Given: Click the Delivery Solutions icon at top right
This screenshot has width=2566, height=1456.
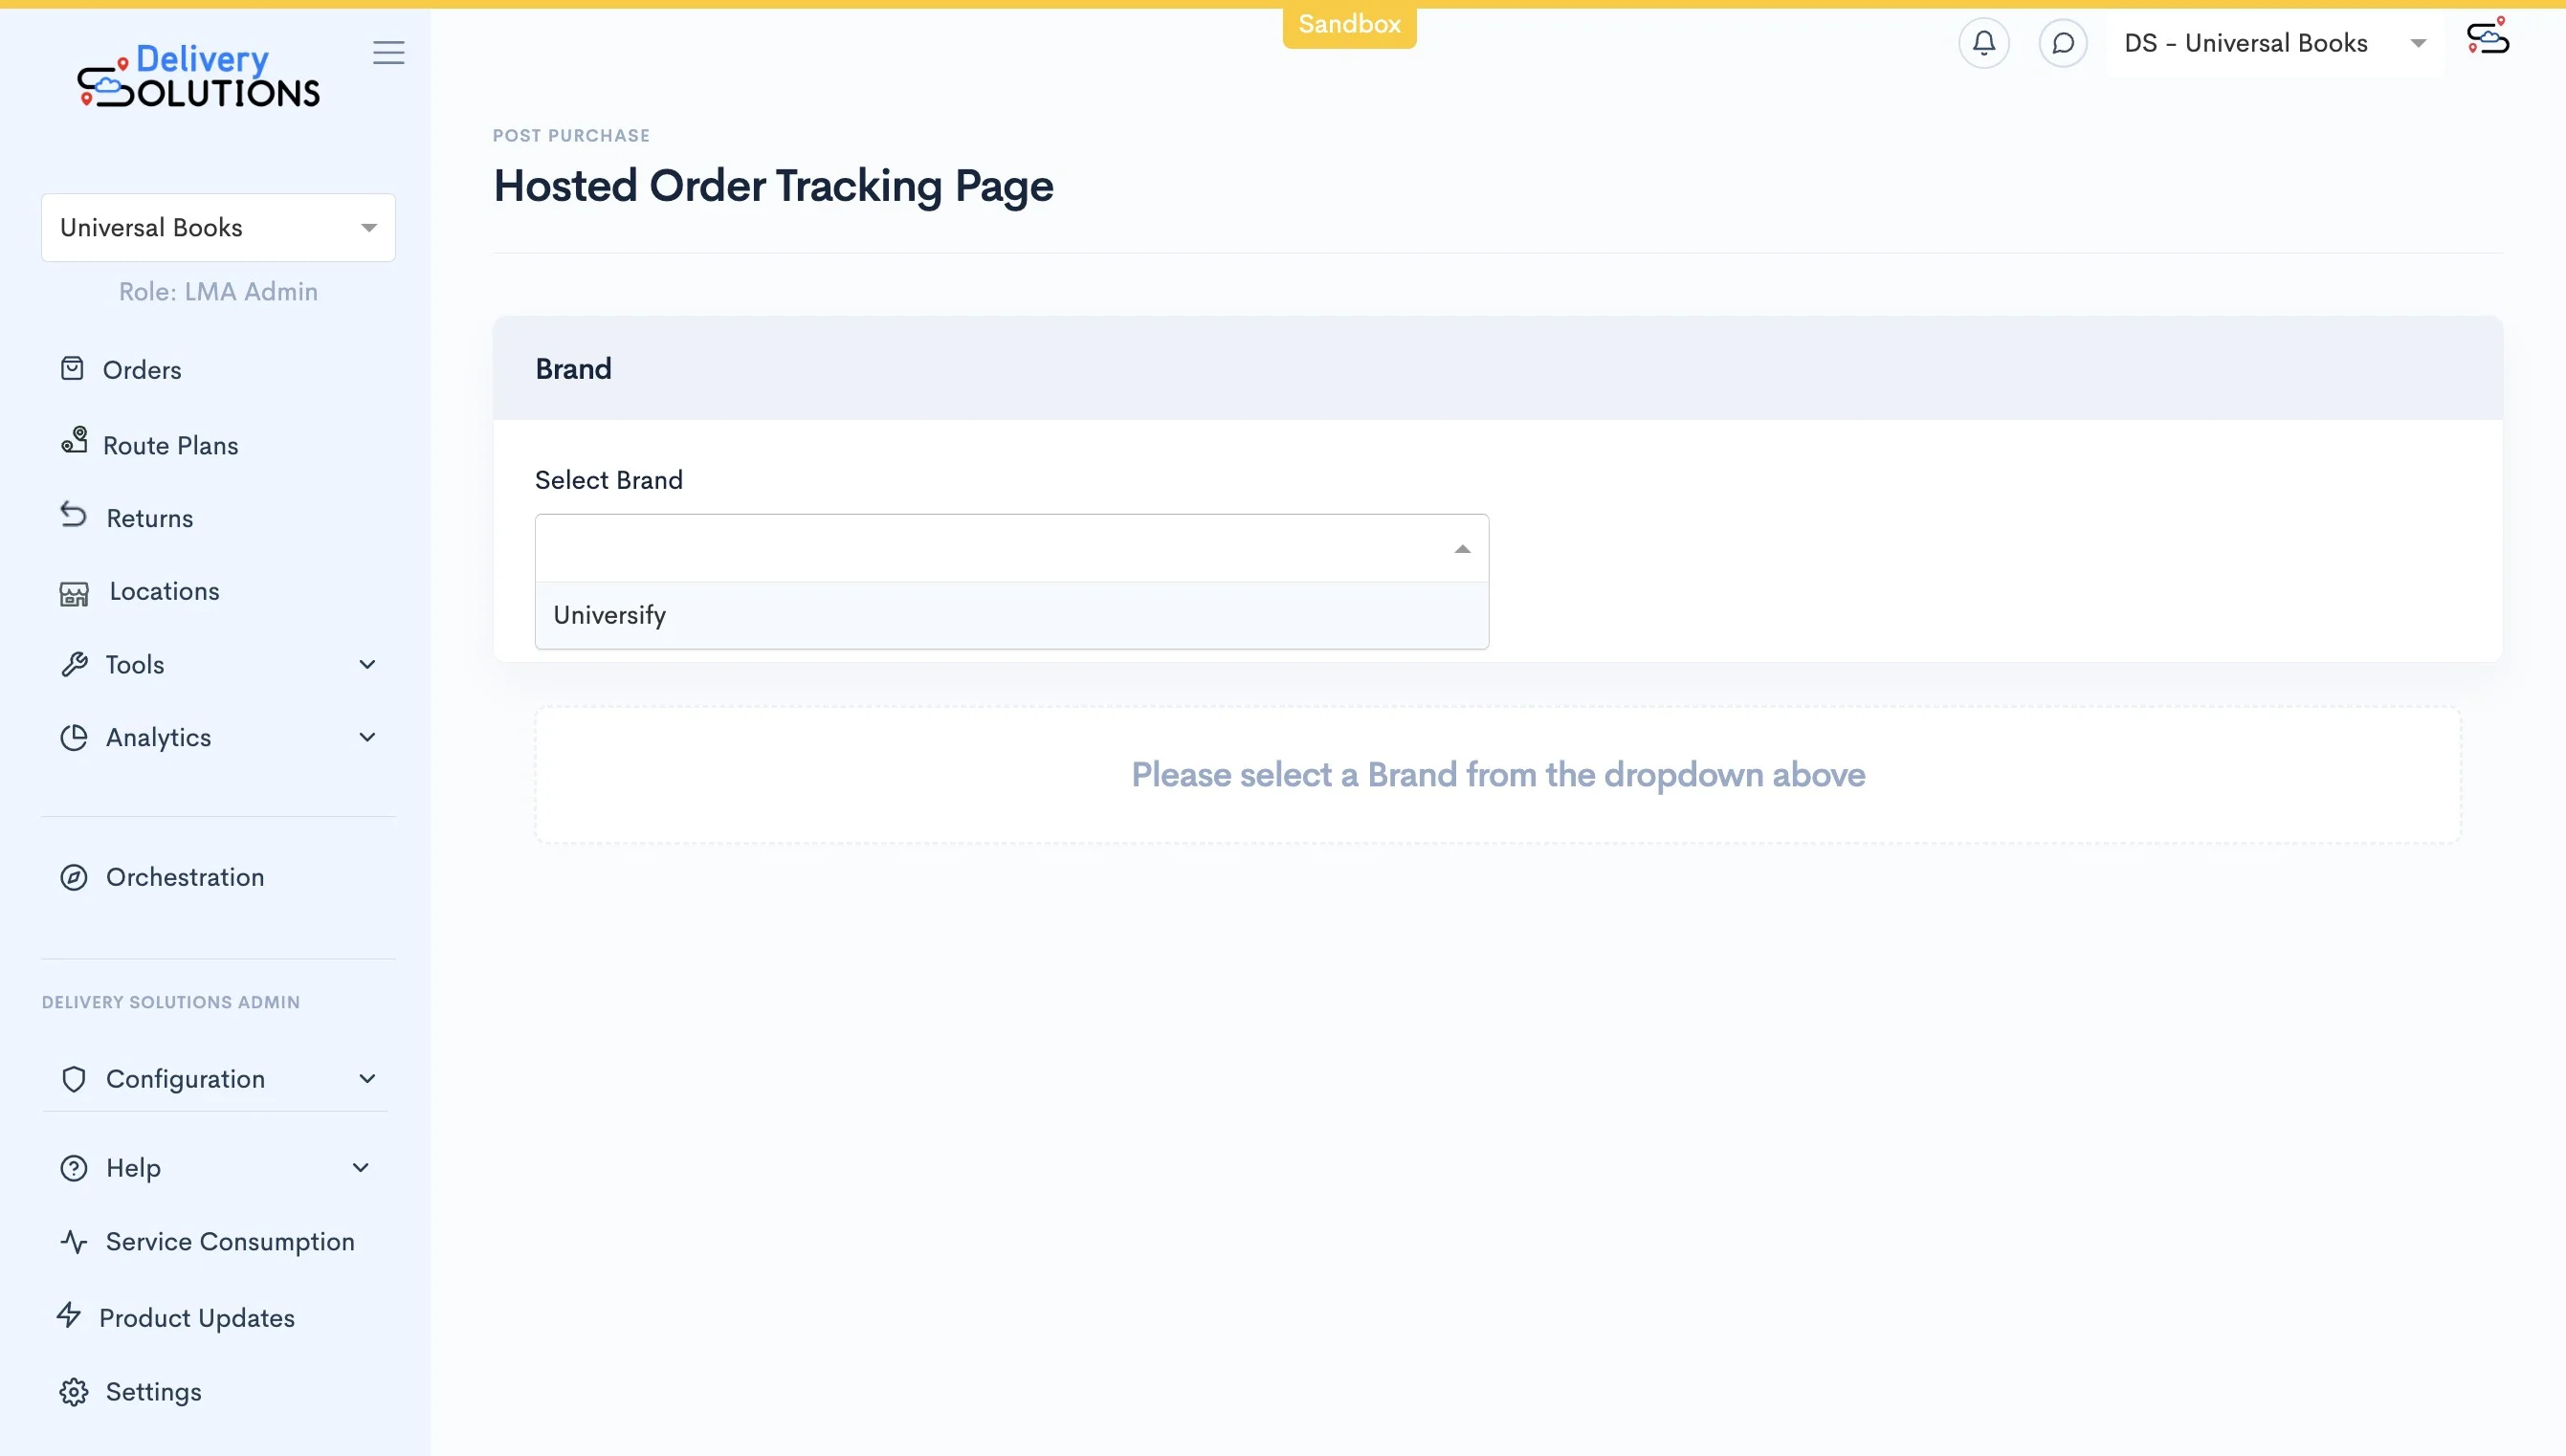Looking at the screenshot, I should tap(2488, 36).
